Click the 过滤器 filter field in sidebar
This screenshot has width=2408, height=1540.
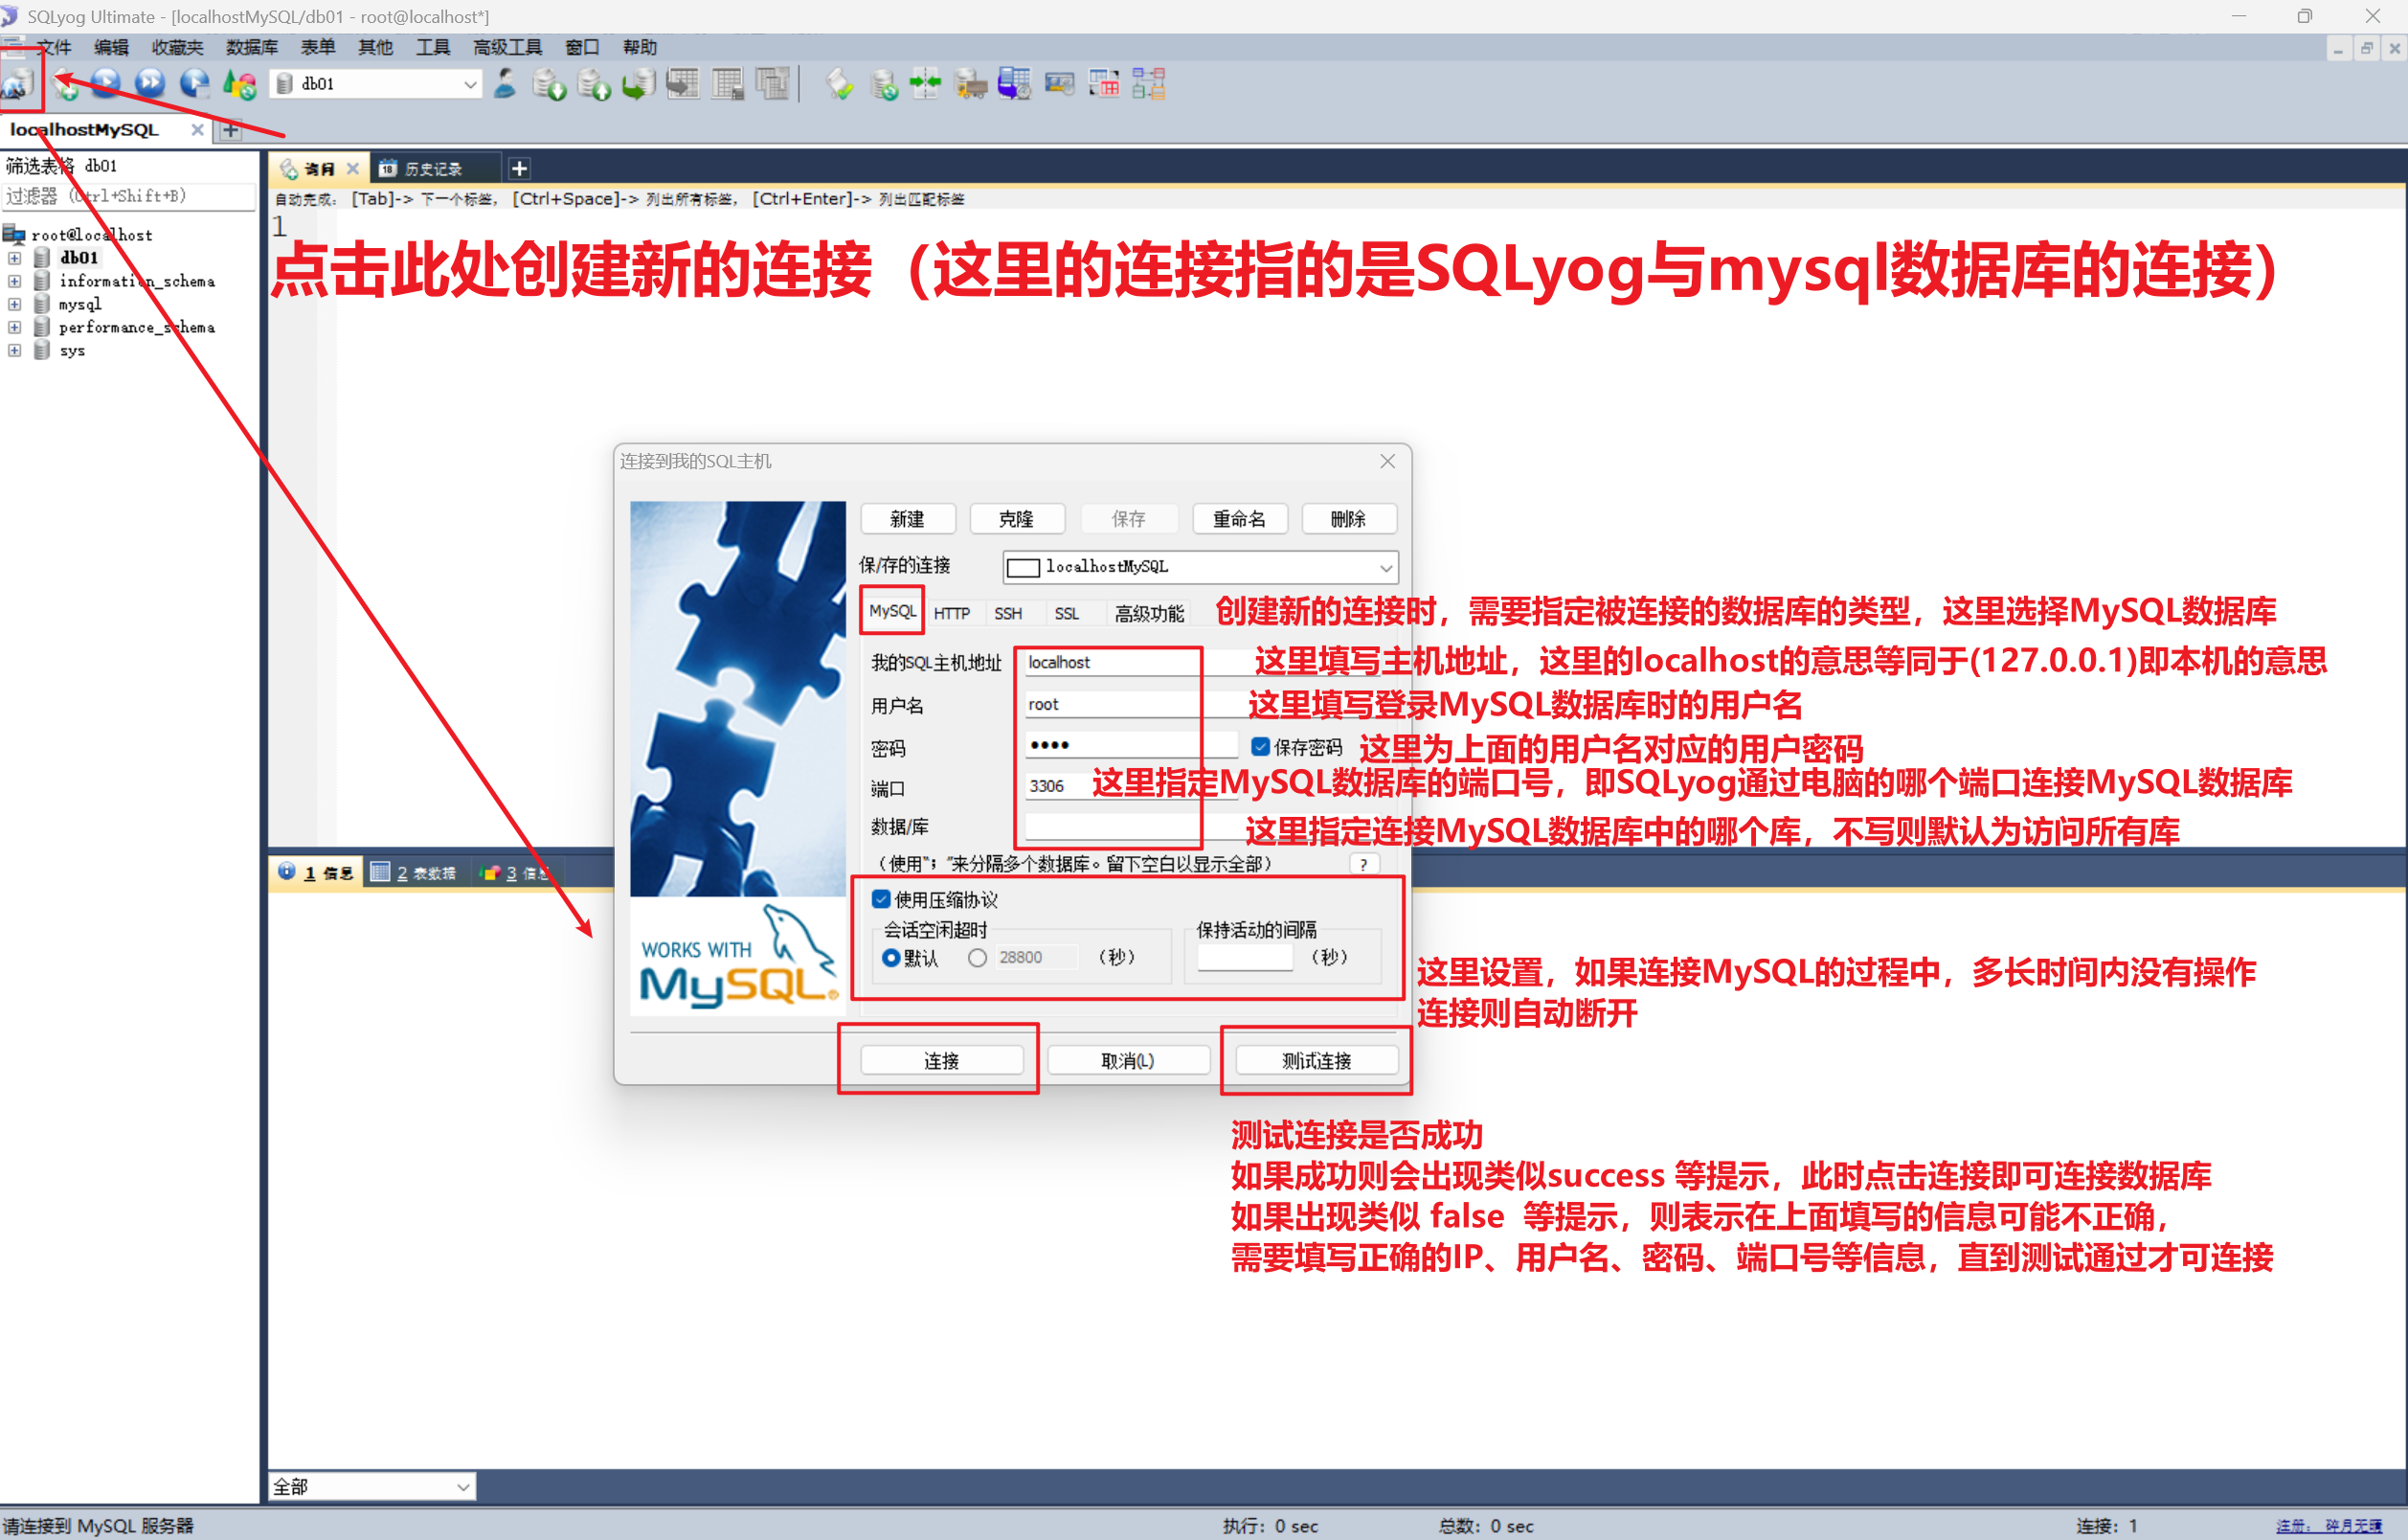coord(129,196)
